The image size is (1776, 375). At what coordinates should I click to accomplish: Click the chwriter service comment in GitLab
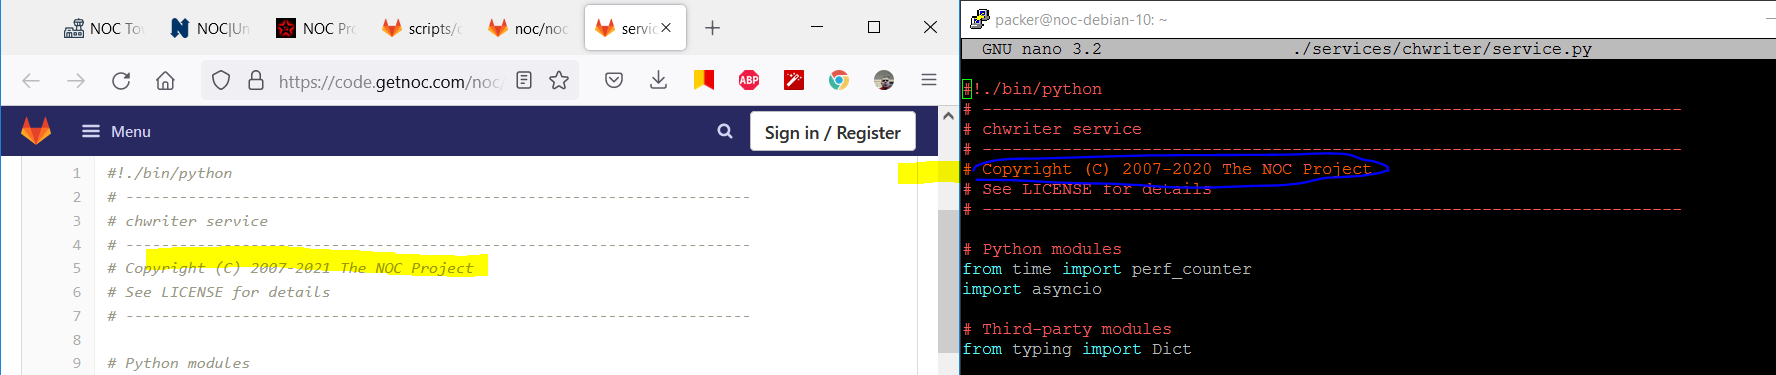188,221
